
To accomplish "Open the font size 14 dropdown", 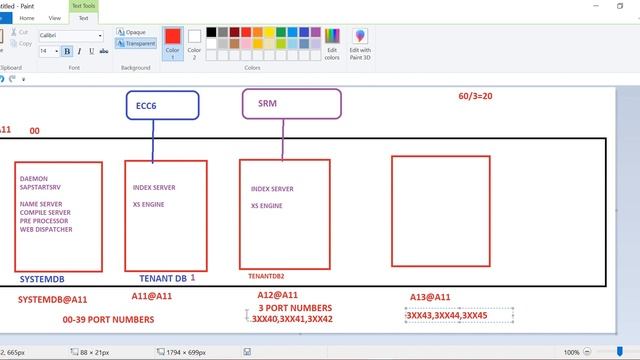I will [x=56, y=51].
